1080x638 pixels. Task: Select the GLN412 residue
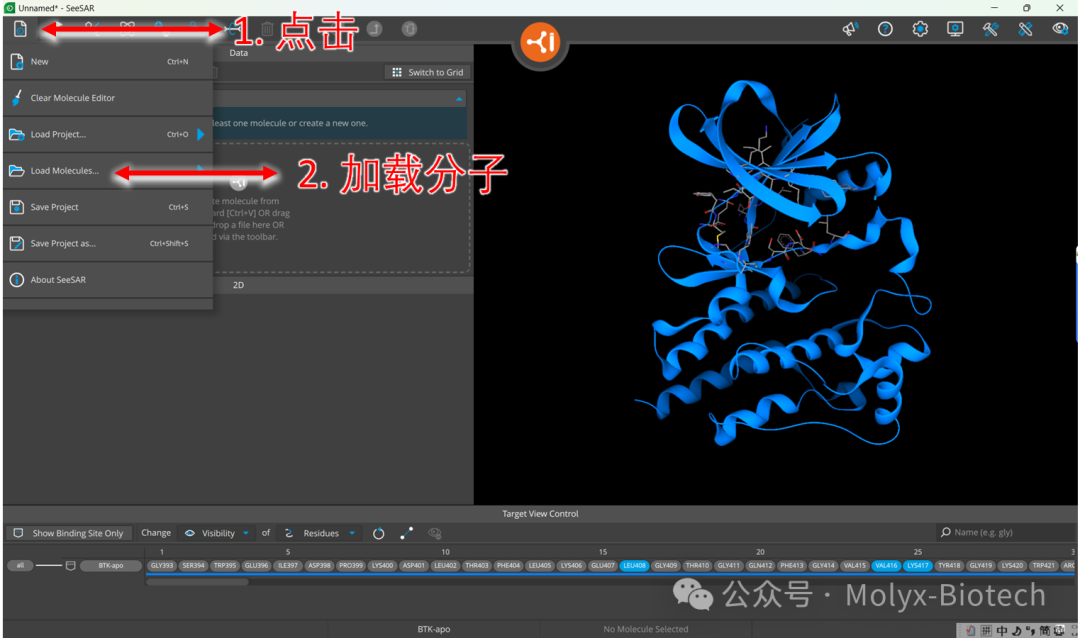click(x=760, y=566)
